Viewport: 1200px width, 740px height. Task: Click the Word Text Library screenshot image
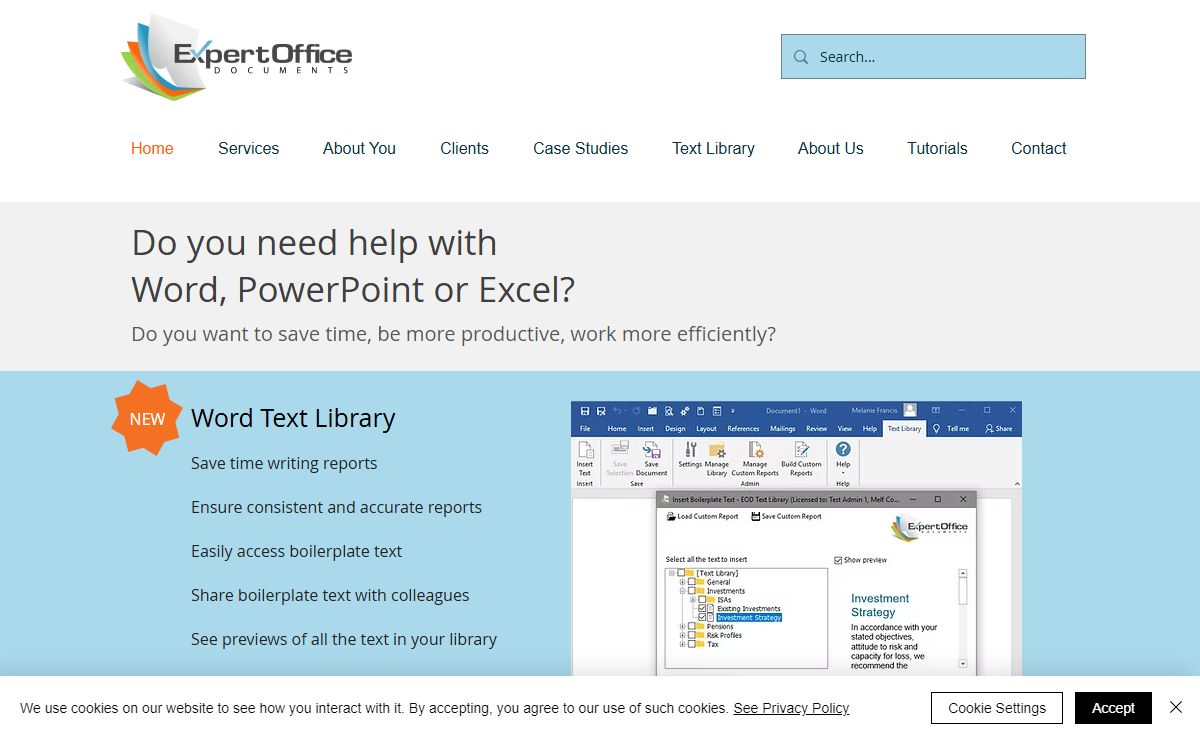click(x=796, y=539)
